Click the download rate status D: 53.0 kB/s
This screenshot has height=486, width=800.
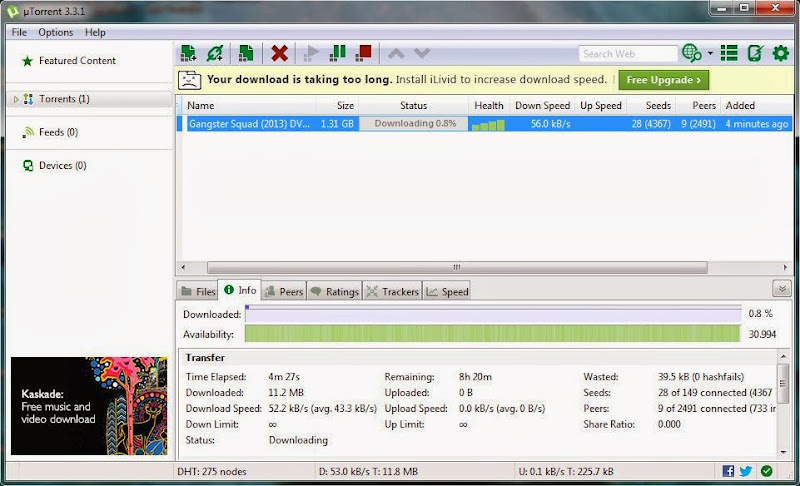(x=368, y=471)
